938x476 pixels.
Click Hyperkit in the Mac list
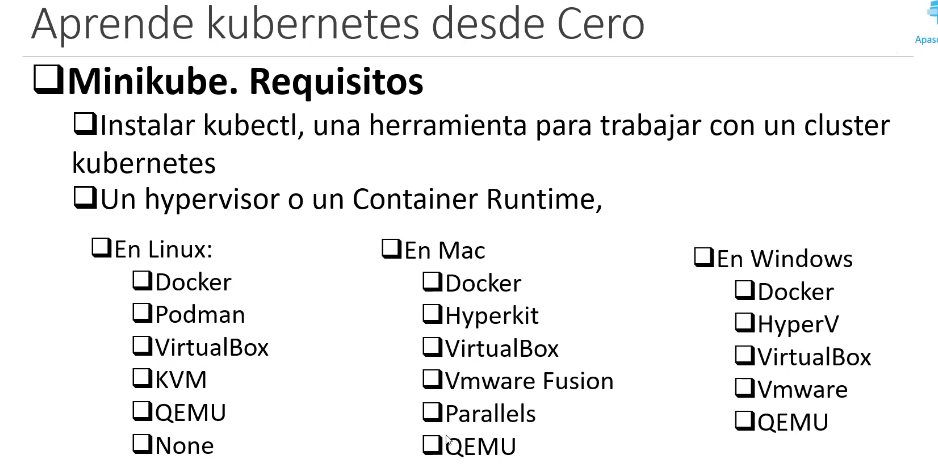pyautogui.click(x=492, y=316)
